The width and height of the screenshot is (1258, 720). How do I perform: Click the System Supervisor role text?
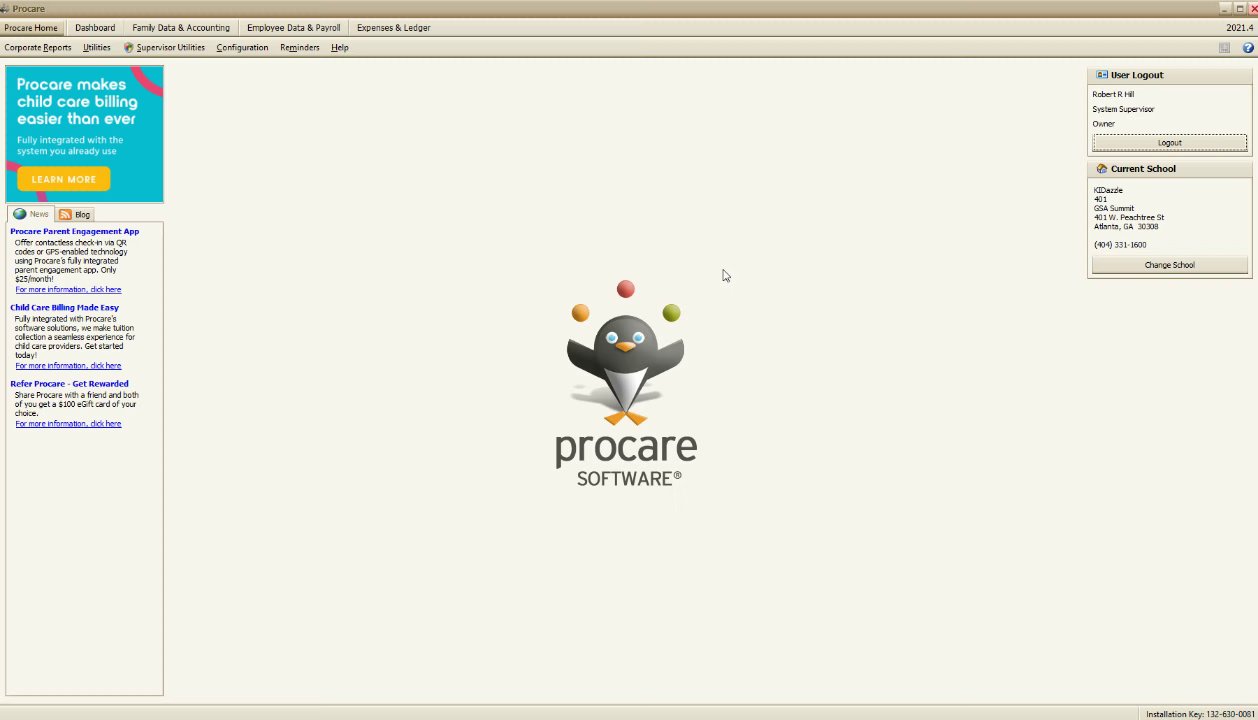(x=1123, y=109)
